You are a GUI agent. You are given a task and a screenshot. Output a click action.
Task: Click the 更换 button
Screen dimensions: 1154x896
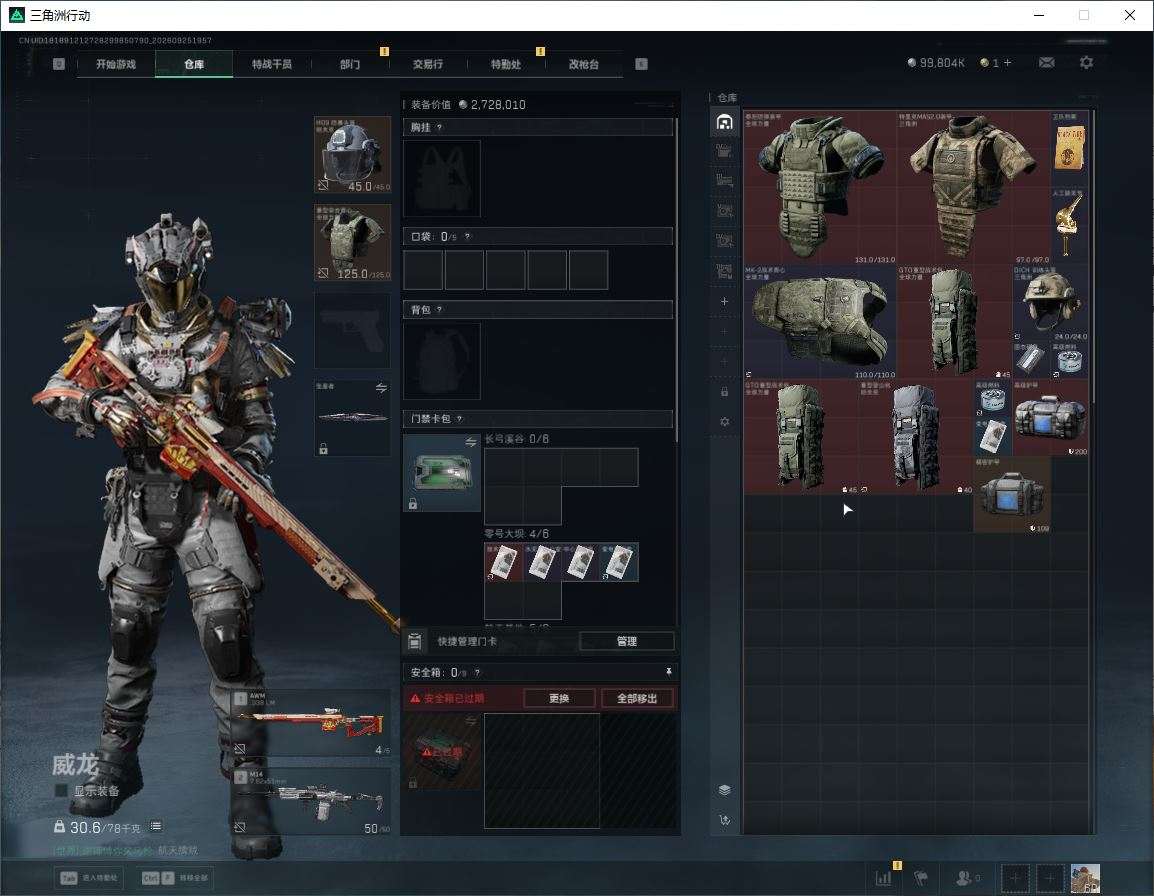pyautogui.click(x=559, y=698)
